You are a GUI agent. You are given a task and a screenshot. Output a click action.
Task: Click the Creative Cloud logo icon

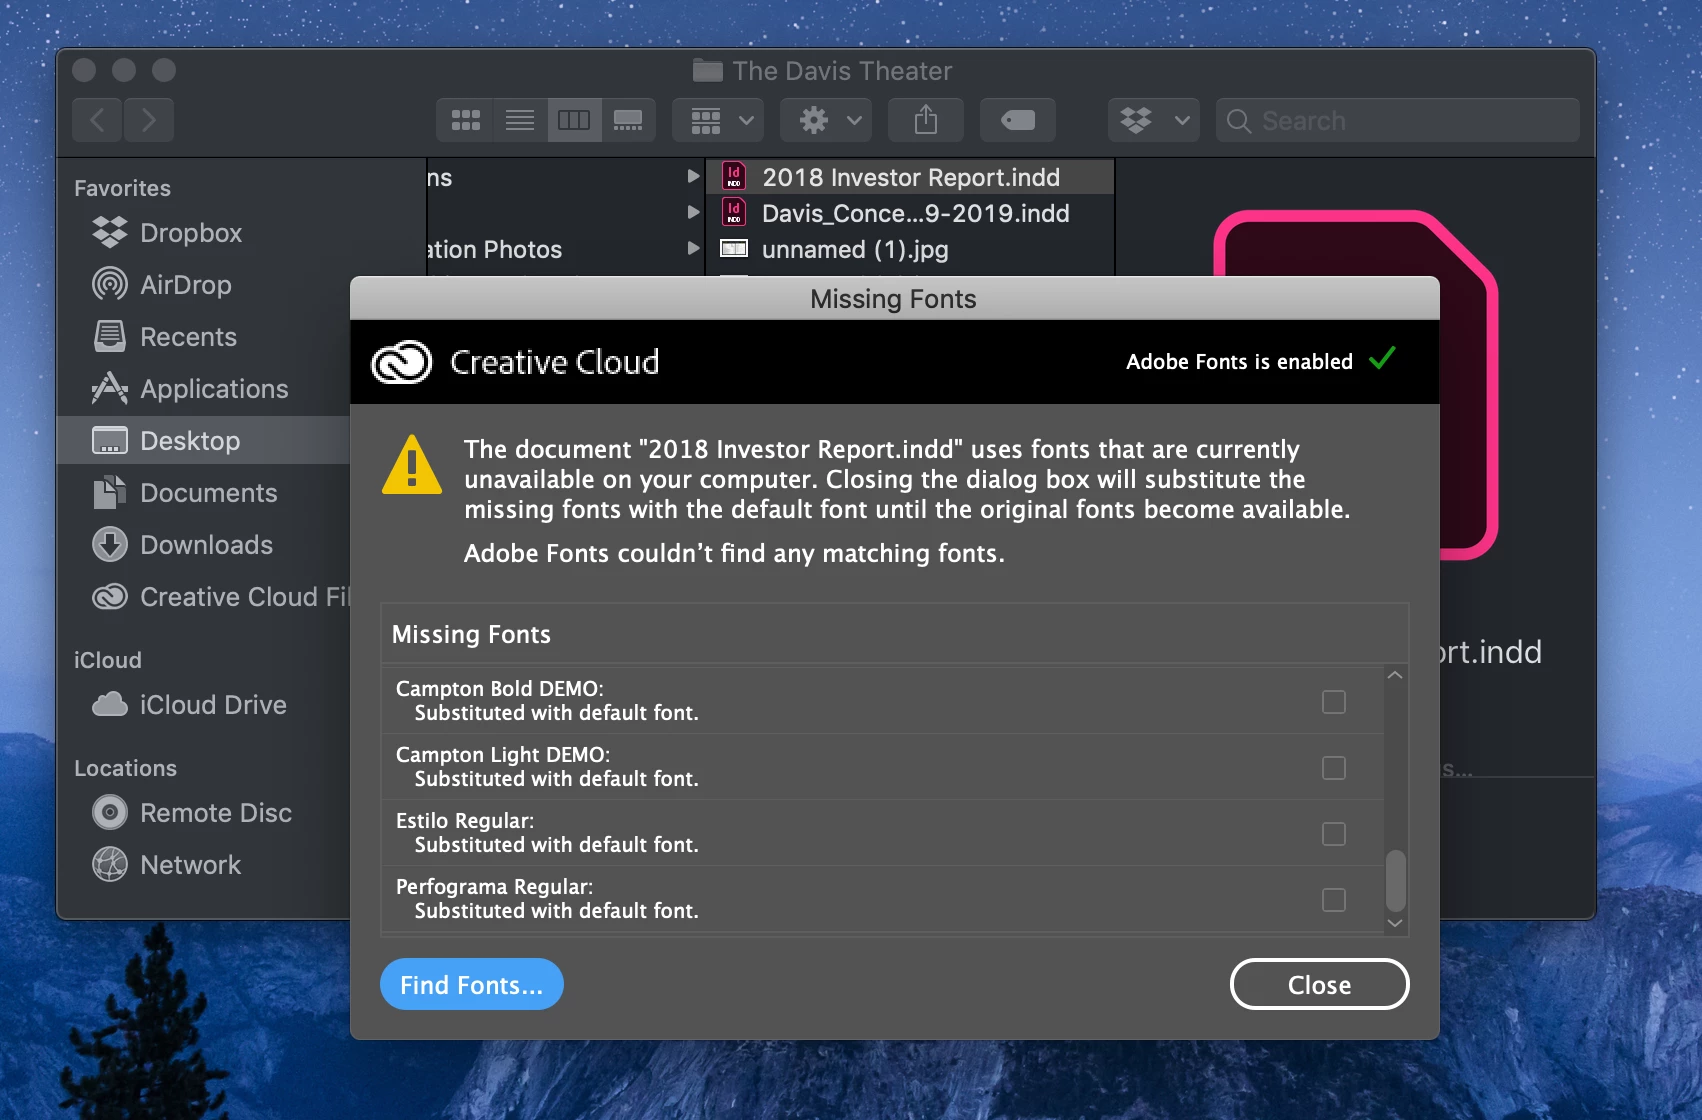pos(401,362)
